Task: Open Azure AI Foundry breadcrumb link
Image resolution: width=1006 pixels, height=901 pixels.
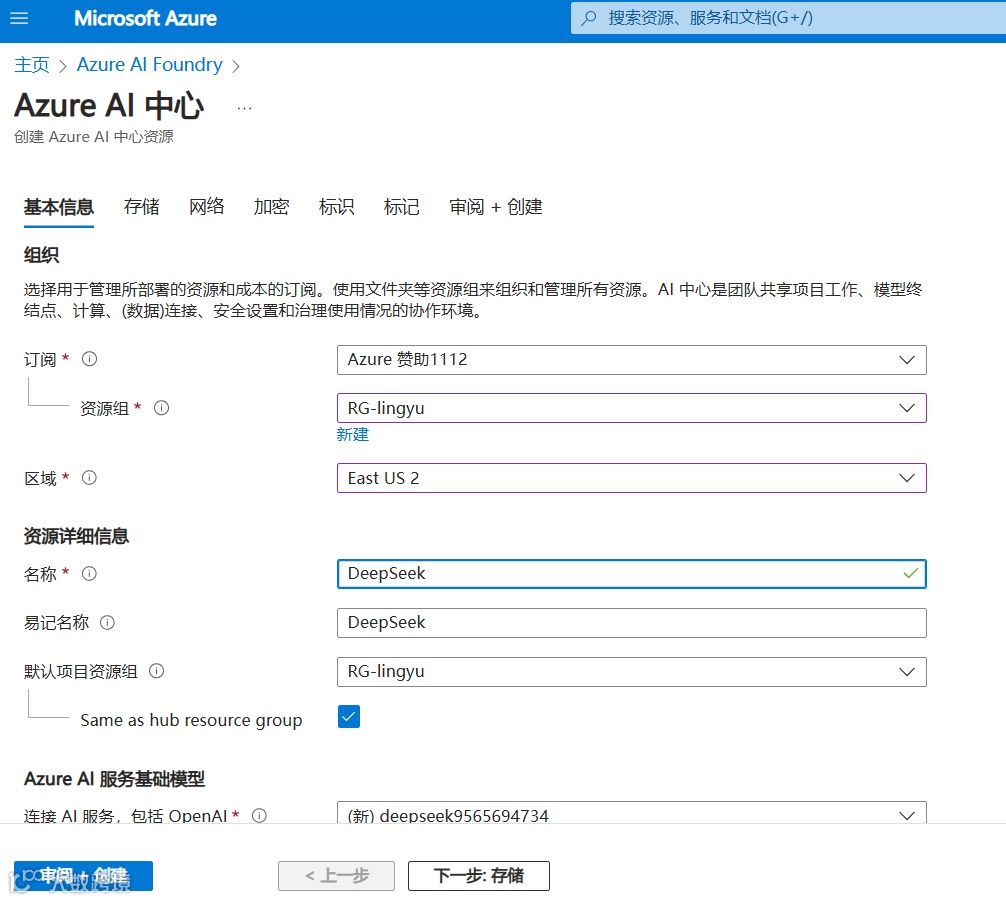Action: 149,65
